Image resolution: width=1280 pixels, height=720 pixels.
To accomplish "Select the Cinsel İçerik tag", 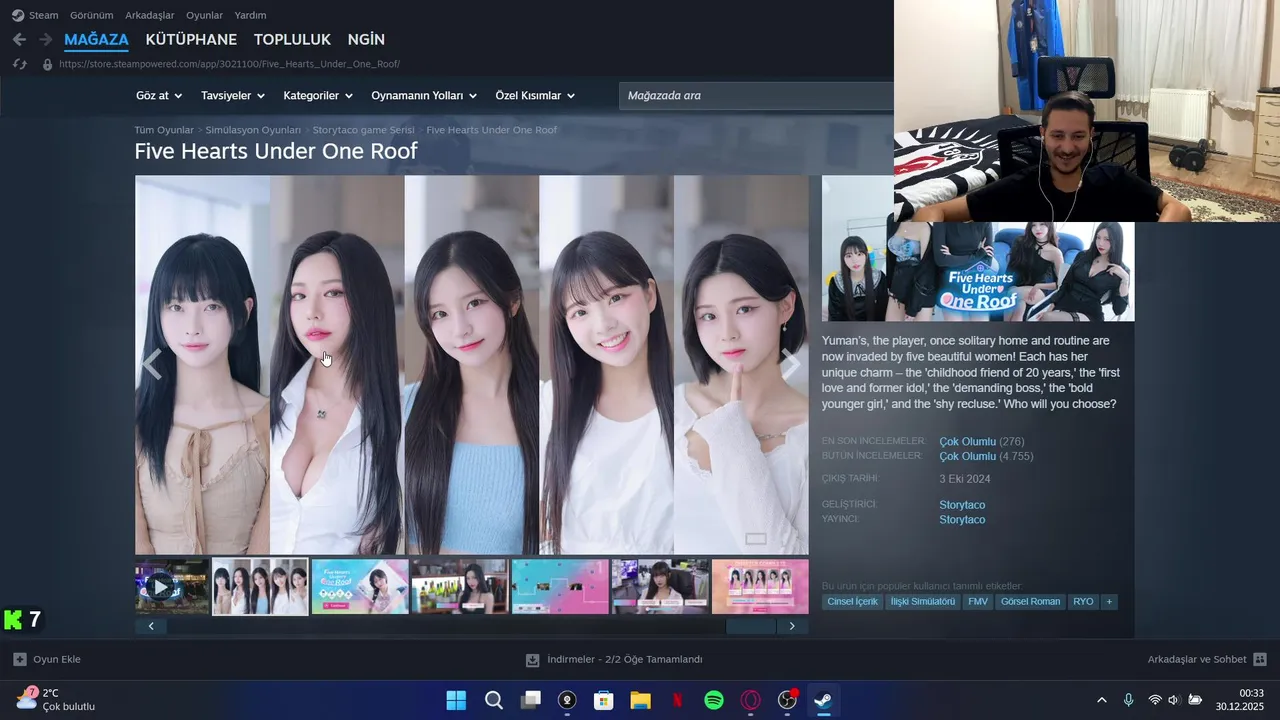I will 852,602.
